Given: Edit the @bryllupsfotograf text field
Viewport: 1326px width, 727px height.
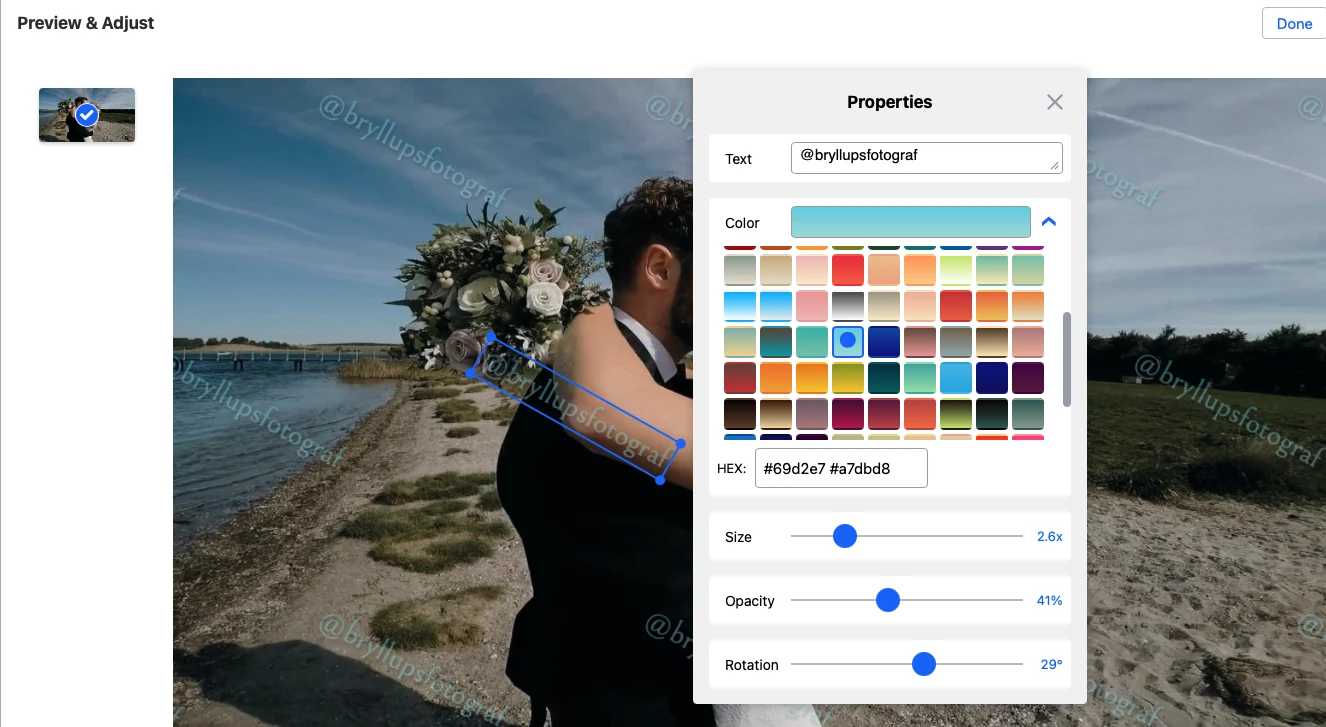Looking at the screenshot, I should 926,157.
